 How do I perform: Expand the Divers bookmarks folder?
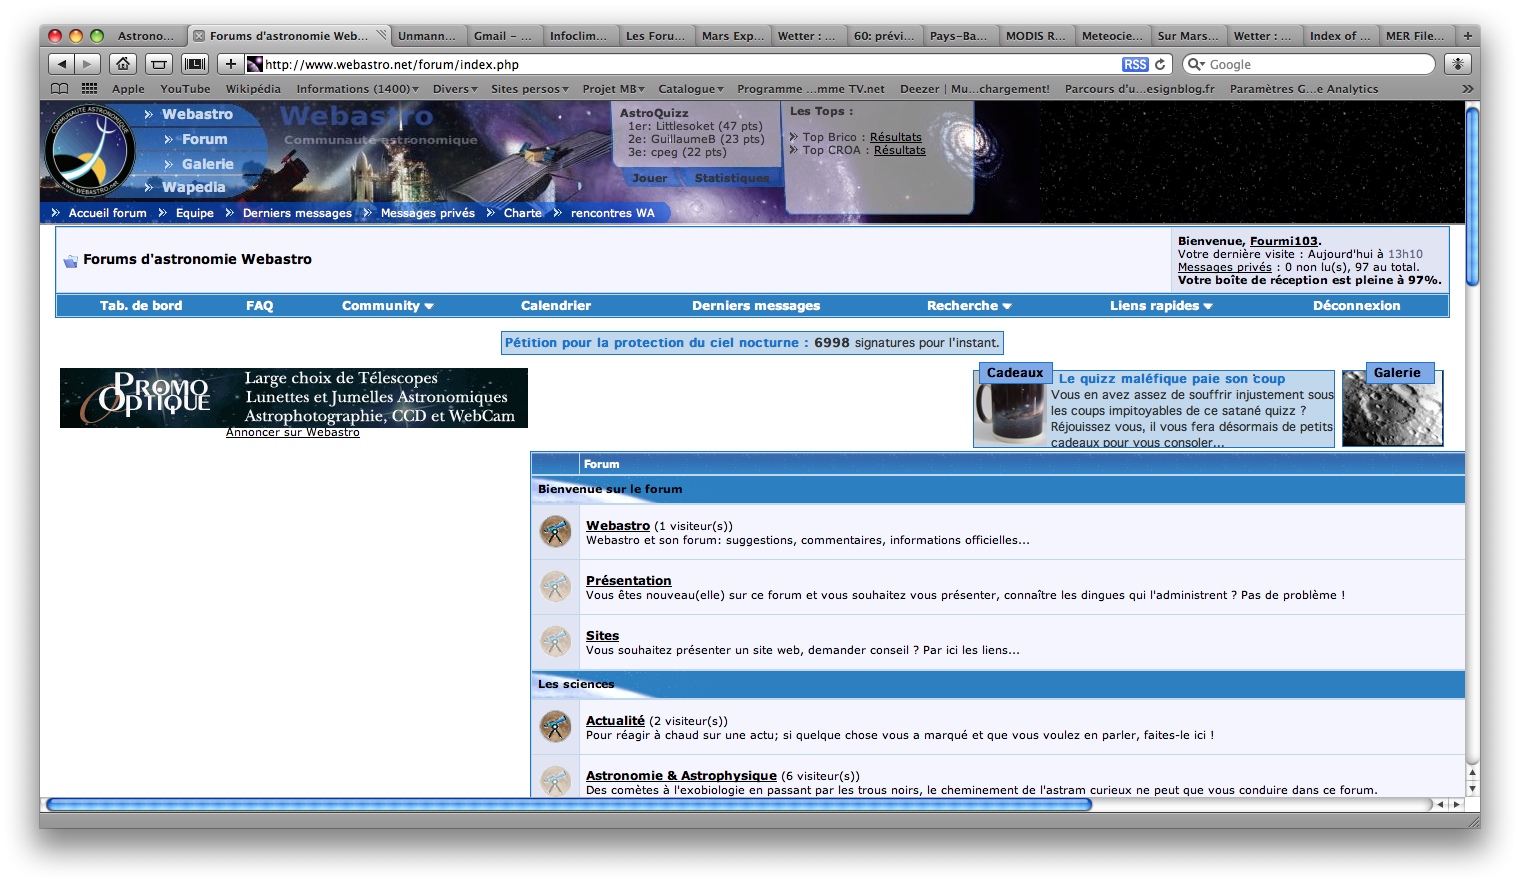click(455, 89)
